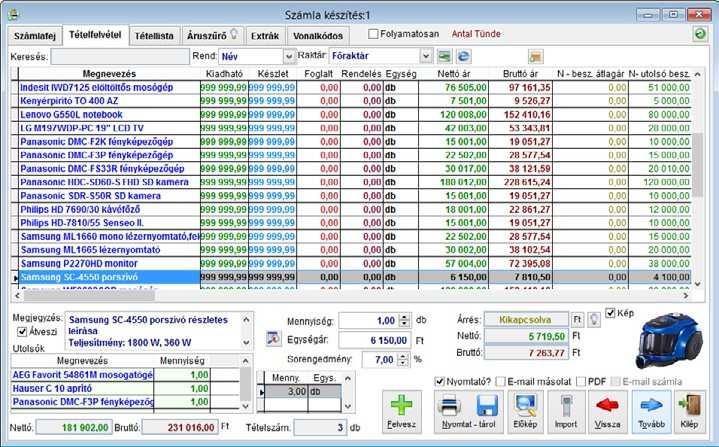Click the Egységár price input field
Viewport: 719px width, 447px height.
[x=374, y=341]
